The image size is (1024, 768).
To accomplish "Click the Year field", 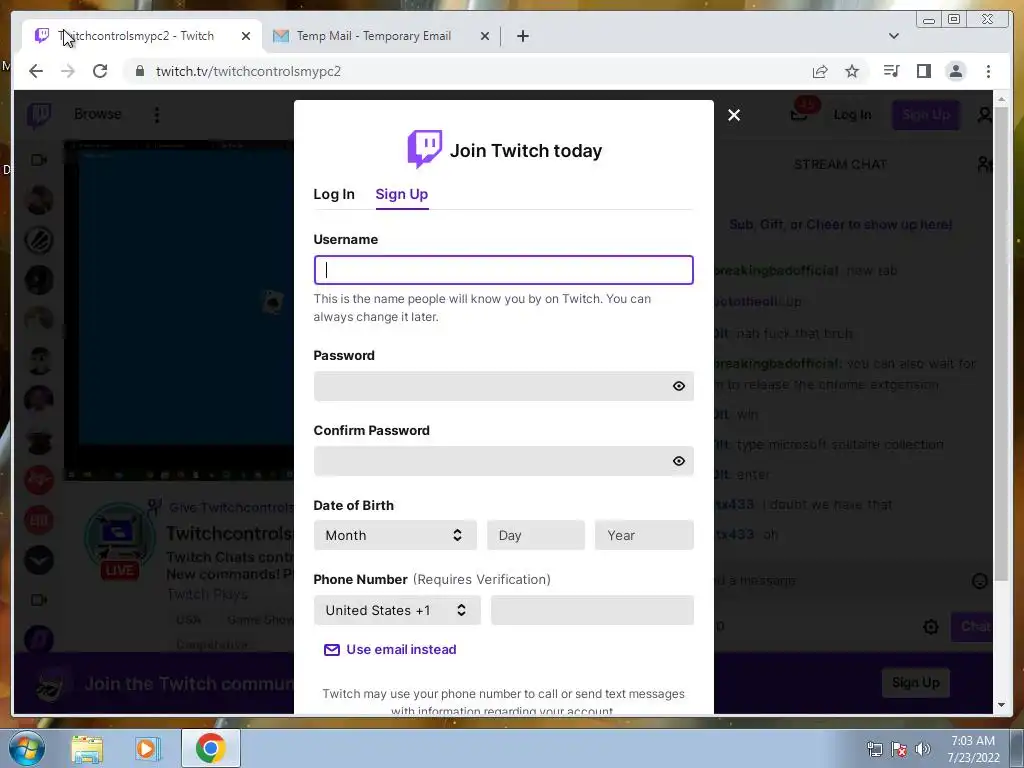I will point(644,535).
